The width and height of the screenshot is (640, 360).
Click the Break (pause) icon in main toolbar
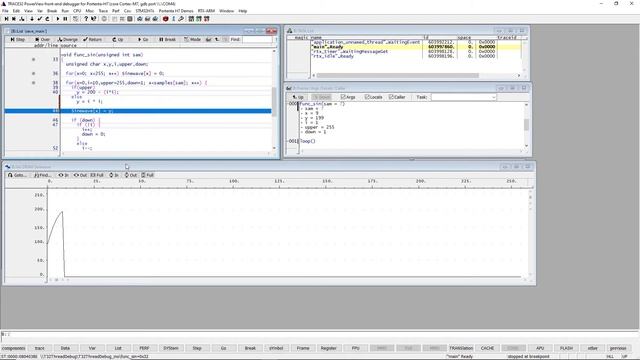[x=65, y=19]
